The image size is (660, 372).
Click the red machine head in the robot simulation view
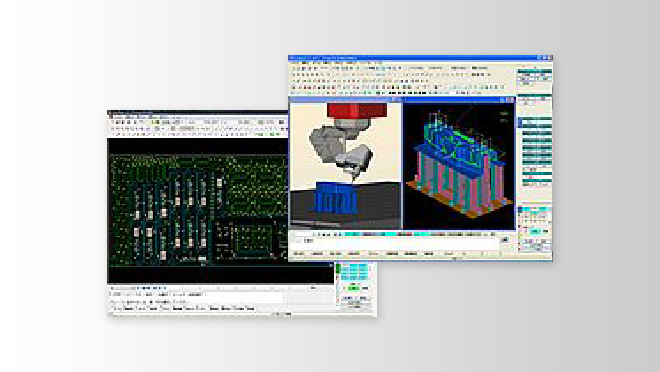tap(357, 110)
